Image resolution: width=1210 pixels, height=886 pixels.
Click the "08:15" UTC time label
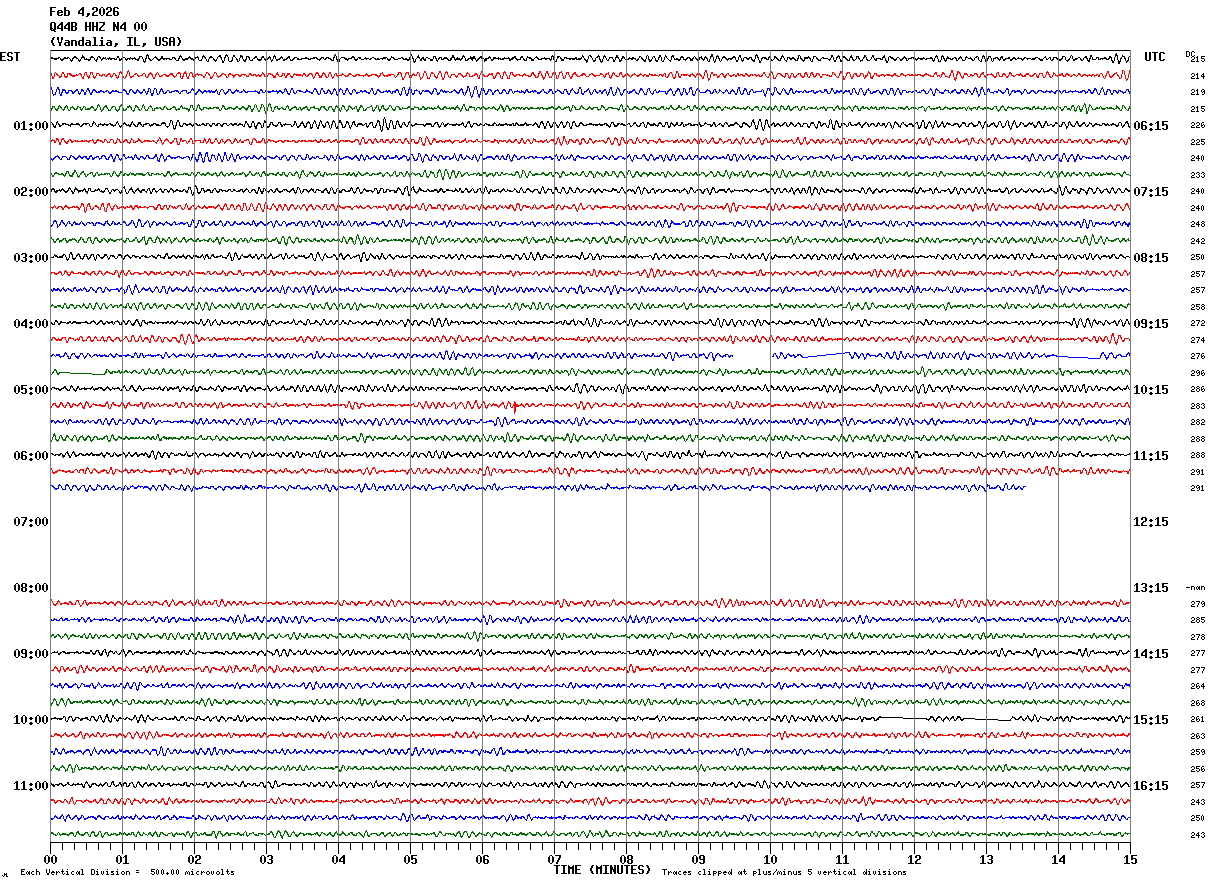pos(1151,258)
